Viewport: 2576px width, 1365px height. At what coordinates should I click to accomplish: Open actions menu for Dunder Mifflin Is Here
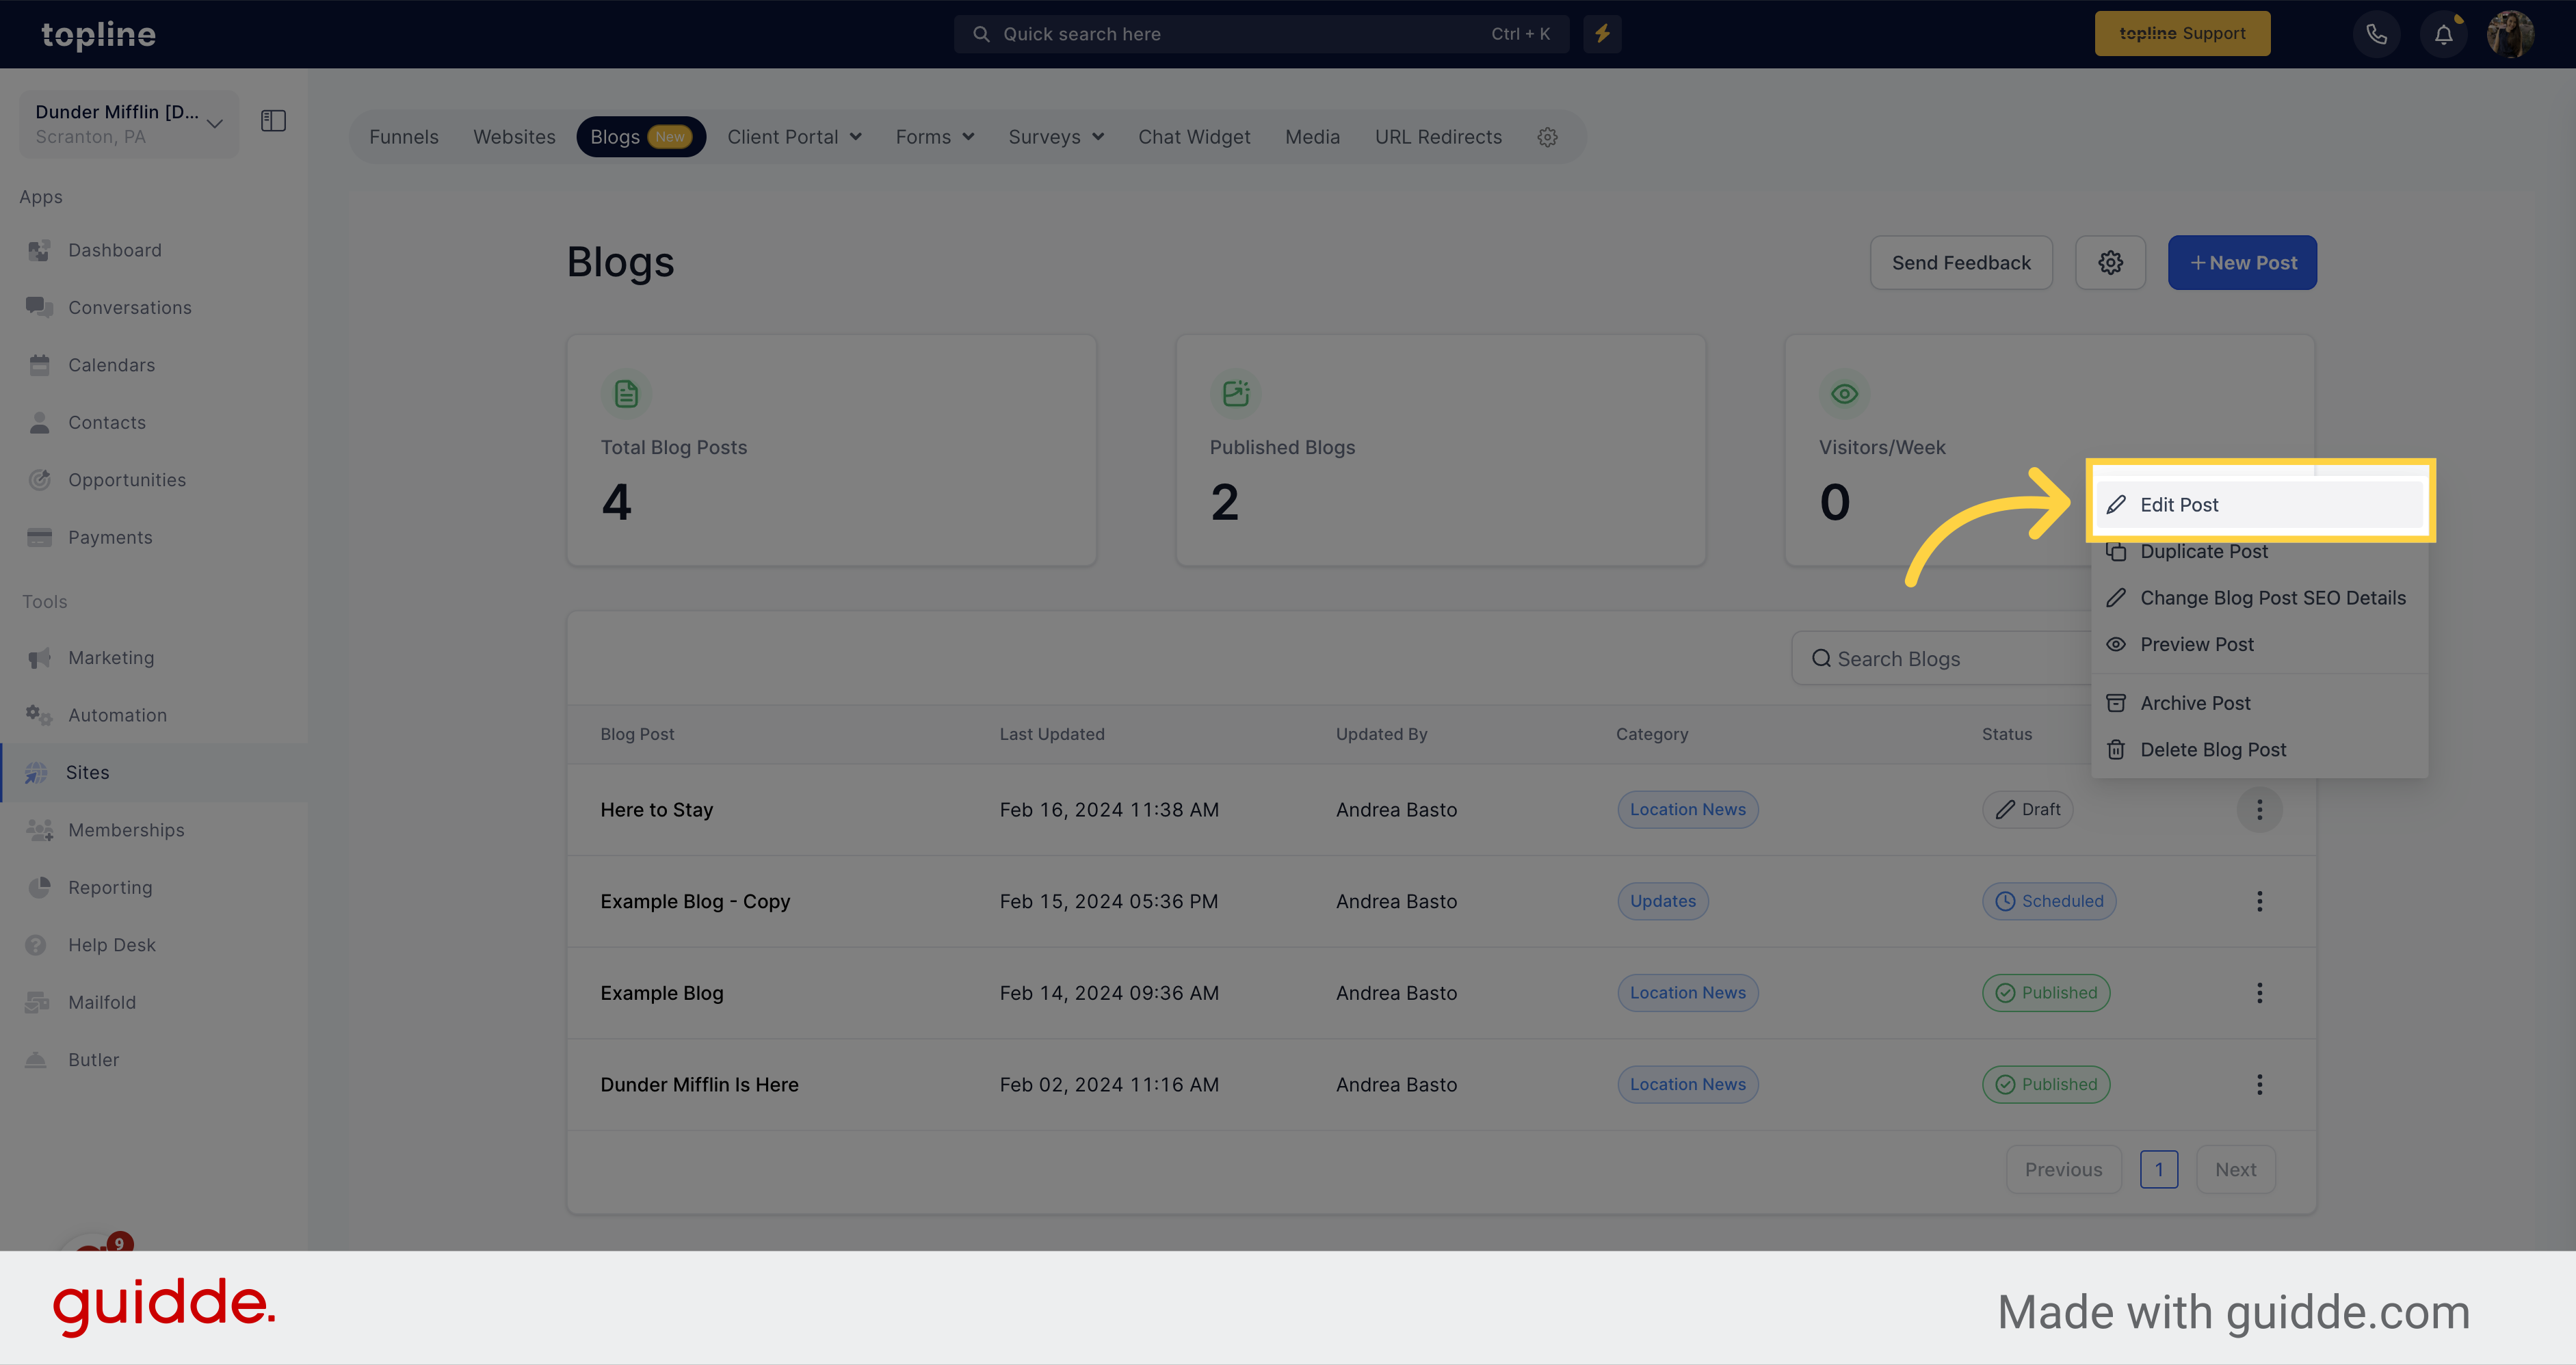point(2259,1085)
